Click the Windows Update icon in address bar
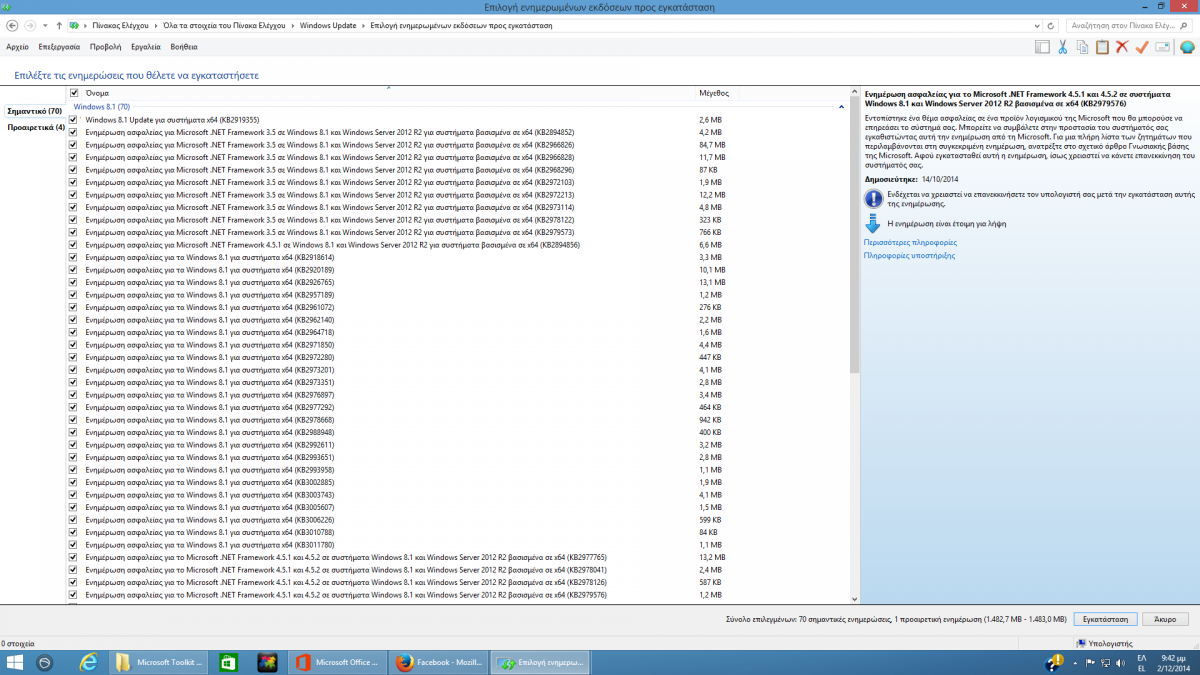The width and height of the screenshot is (1200, 675). tap(75, 24)
